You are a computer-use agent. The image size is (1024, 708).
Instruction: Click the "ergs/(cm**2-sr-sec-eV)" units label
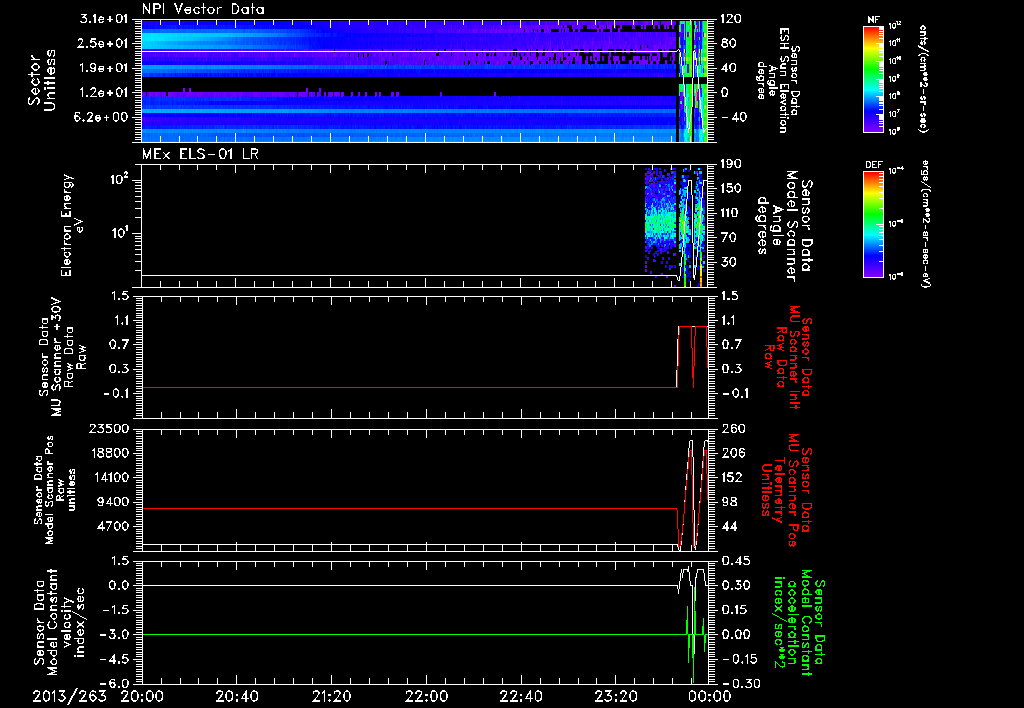point(925,223)
